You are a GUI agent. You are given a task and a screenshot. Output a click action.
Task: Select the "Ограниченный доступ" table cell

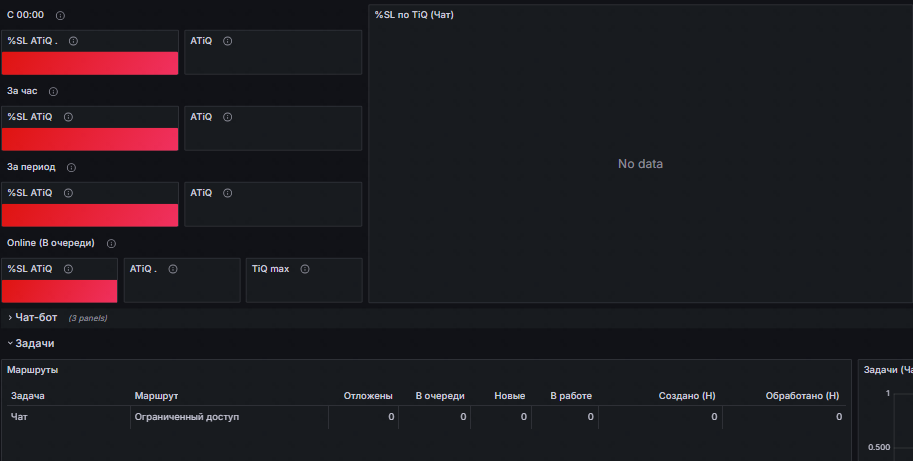(x=187, y=417)
